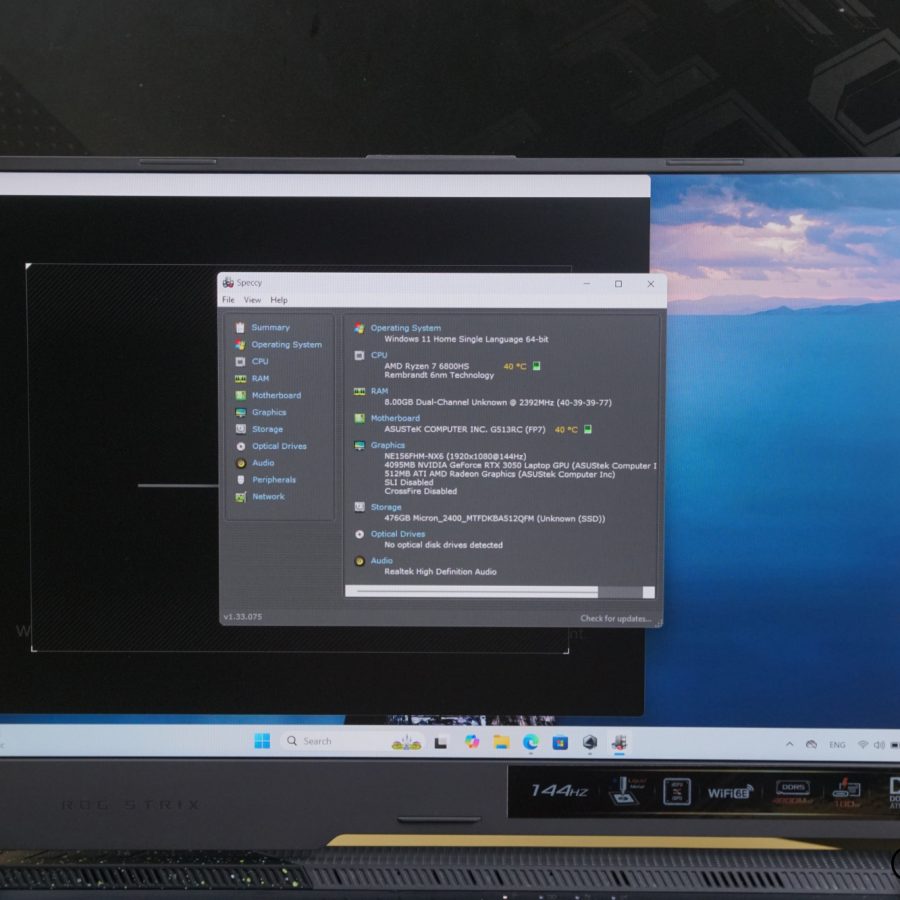Click the CPU heading in summary pane

pyautogui.click(x=379, y=355)
